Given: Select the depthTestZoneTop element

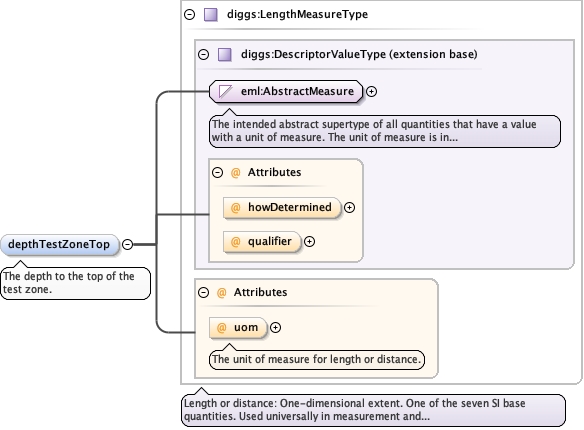Looking at the screenshot, I should [60, 245].
